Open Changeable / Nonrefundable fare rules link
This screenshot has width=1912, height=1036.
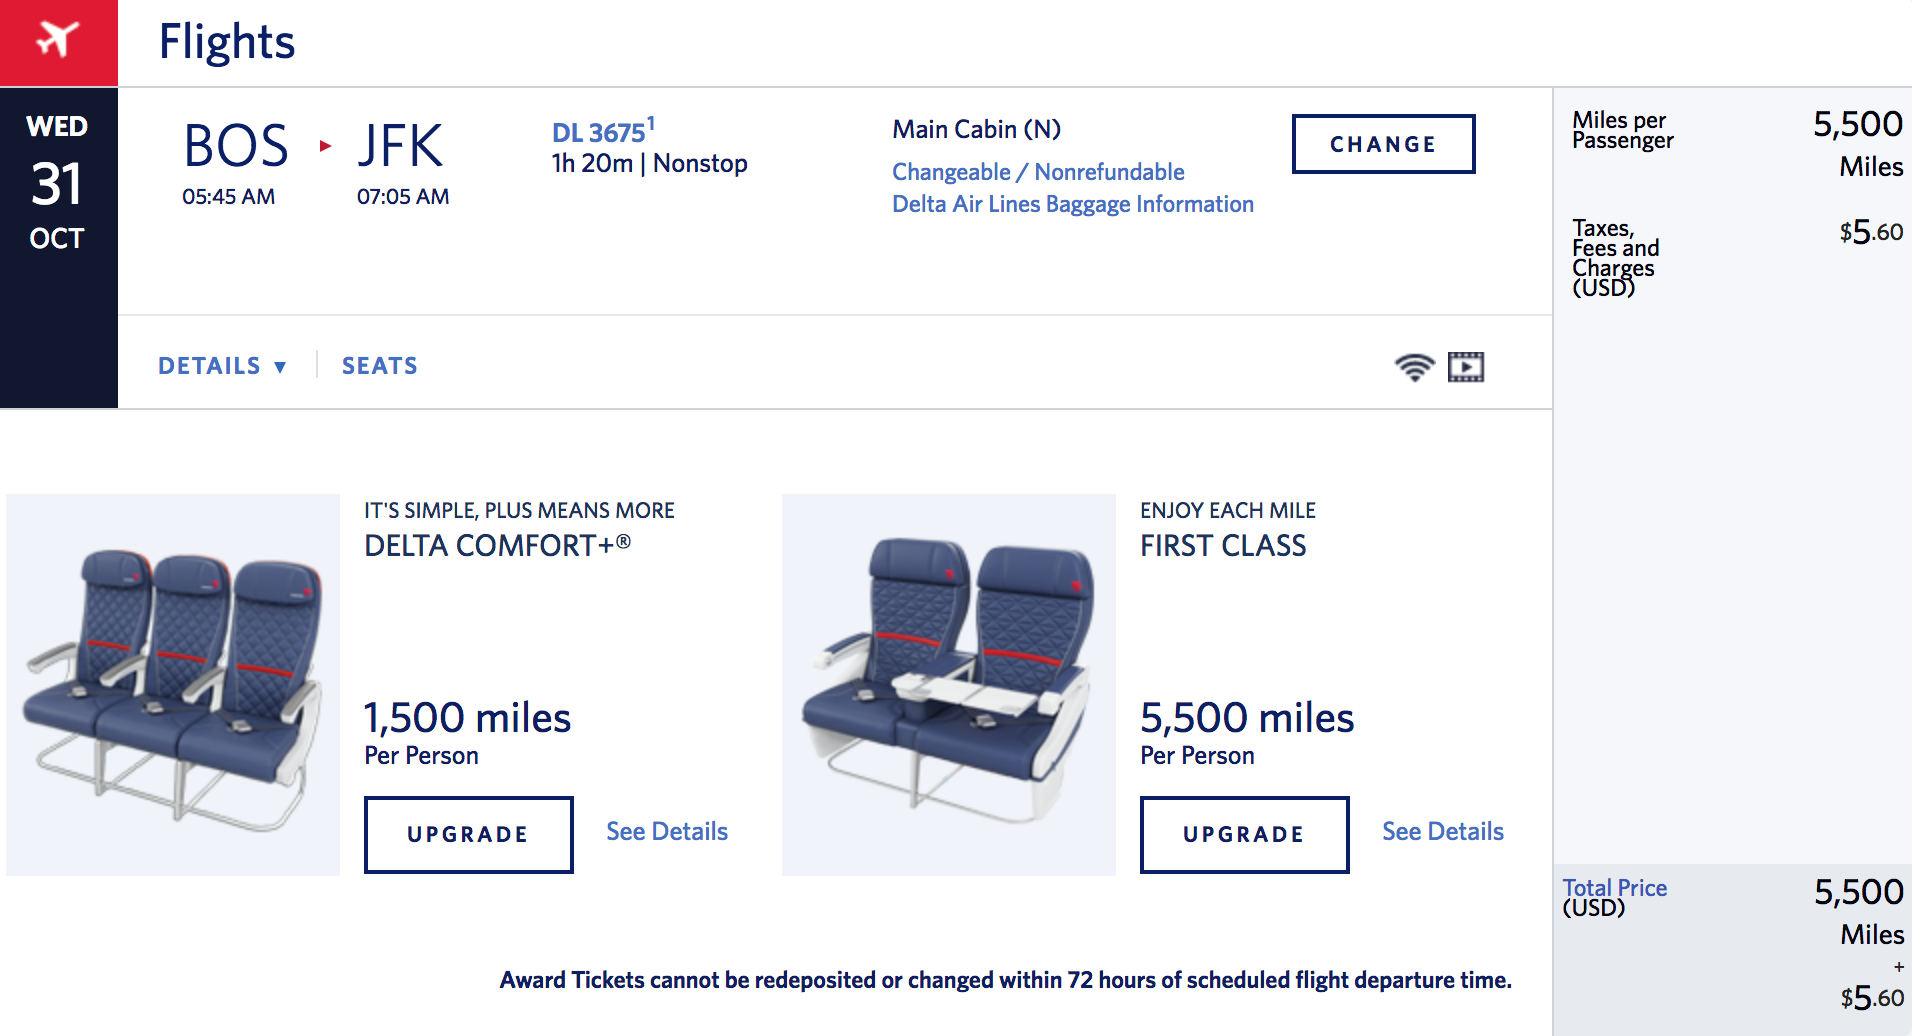pos(1038,172)
